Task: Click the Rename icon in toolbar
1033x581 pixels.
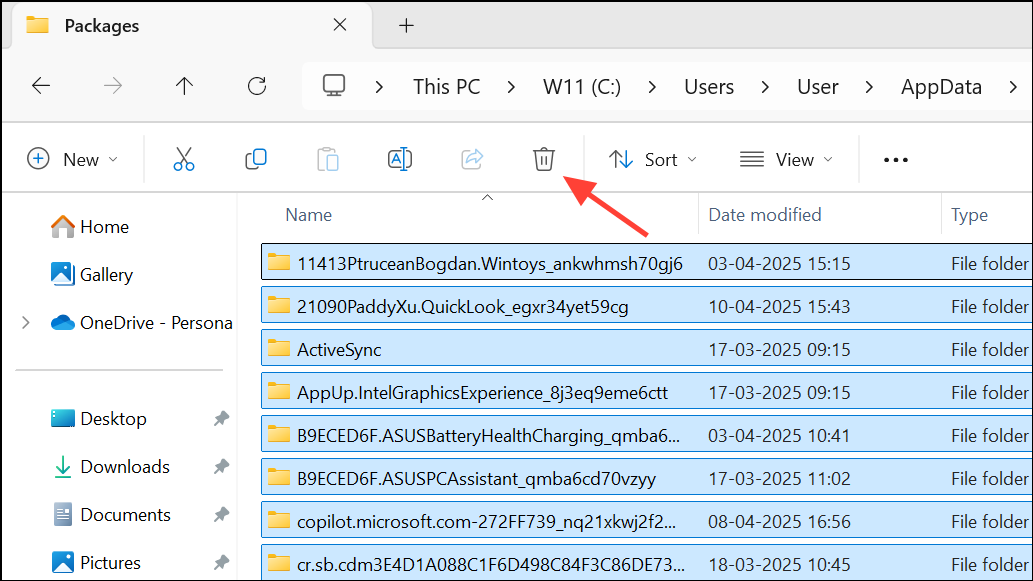Action: pyautogui.click(x=400, y=159)
